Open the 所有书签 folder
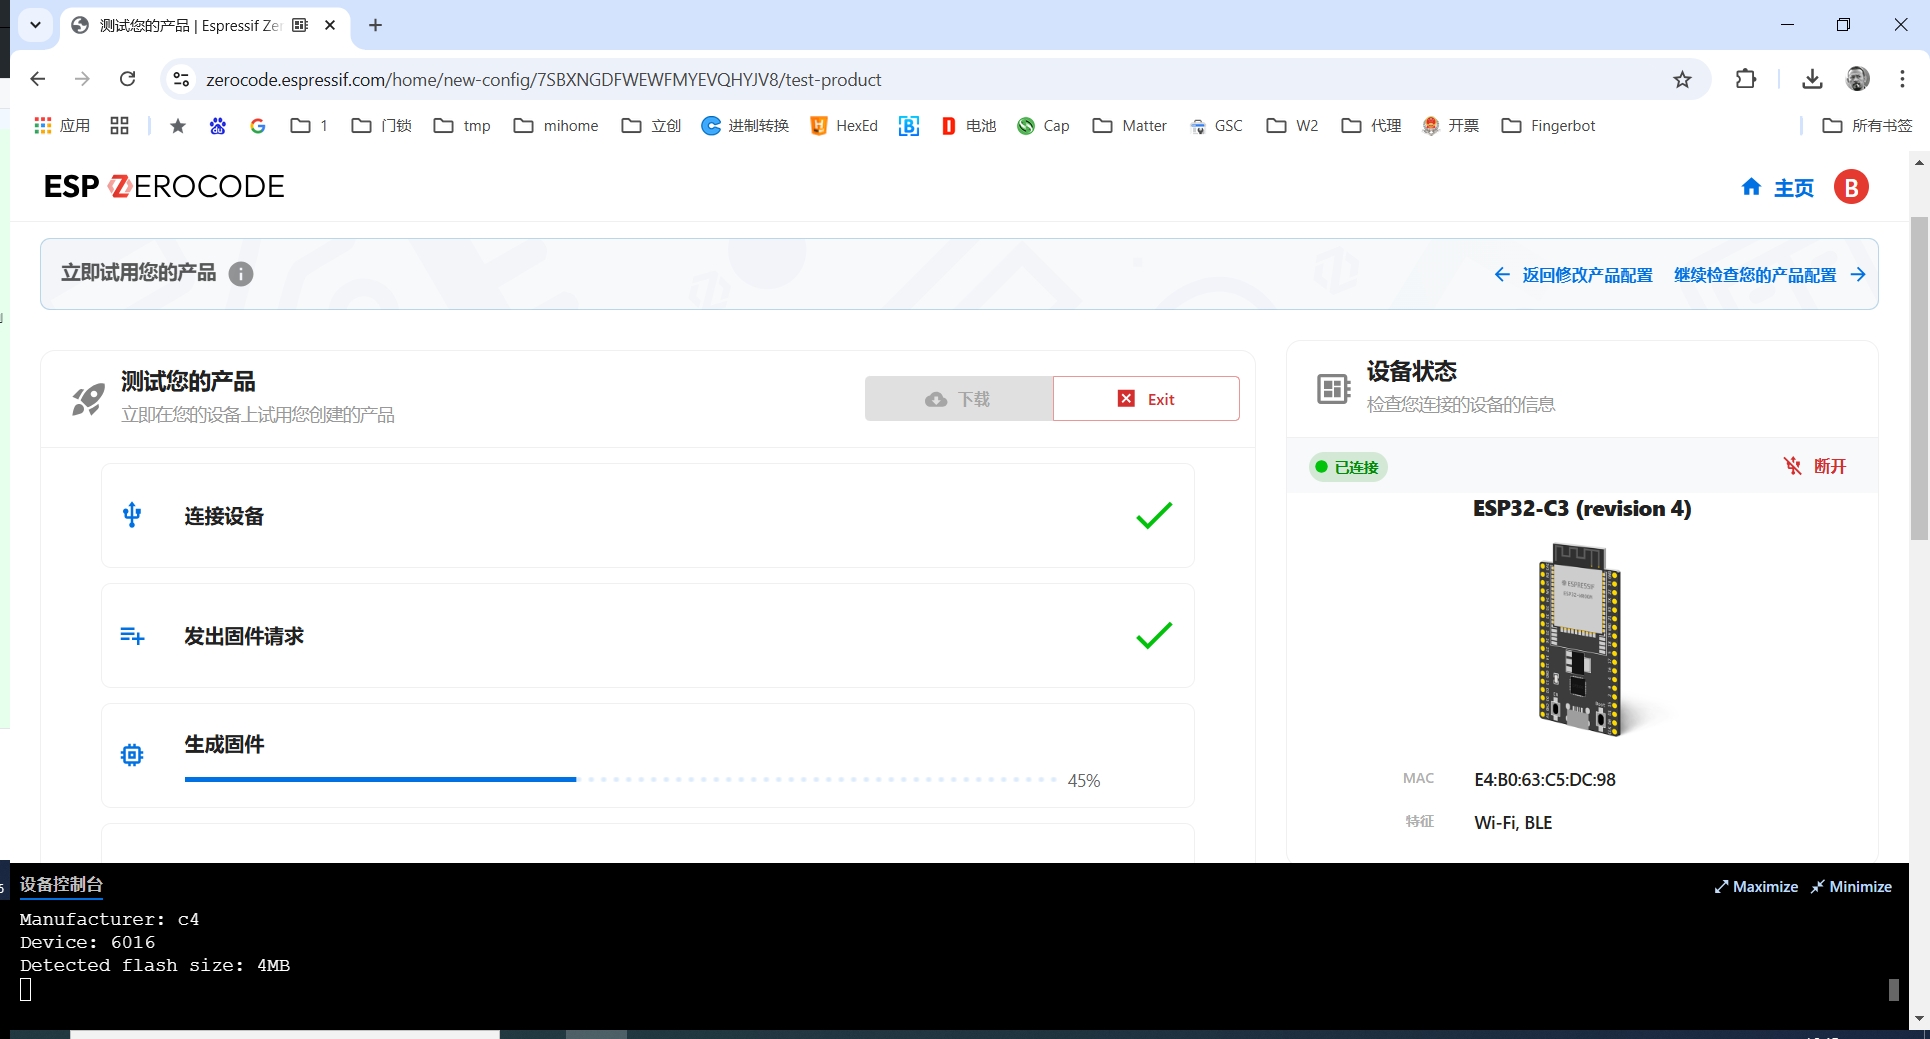Image resolution: width=1930 pixels, height=1039 pixels. click(x=1867, y=126)
